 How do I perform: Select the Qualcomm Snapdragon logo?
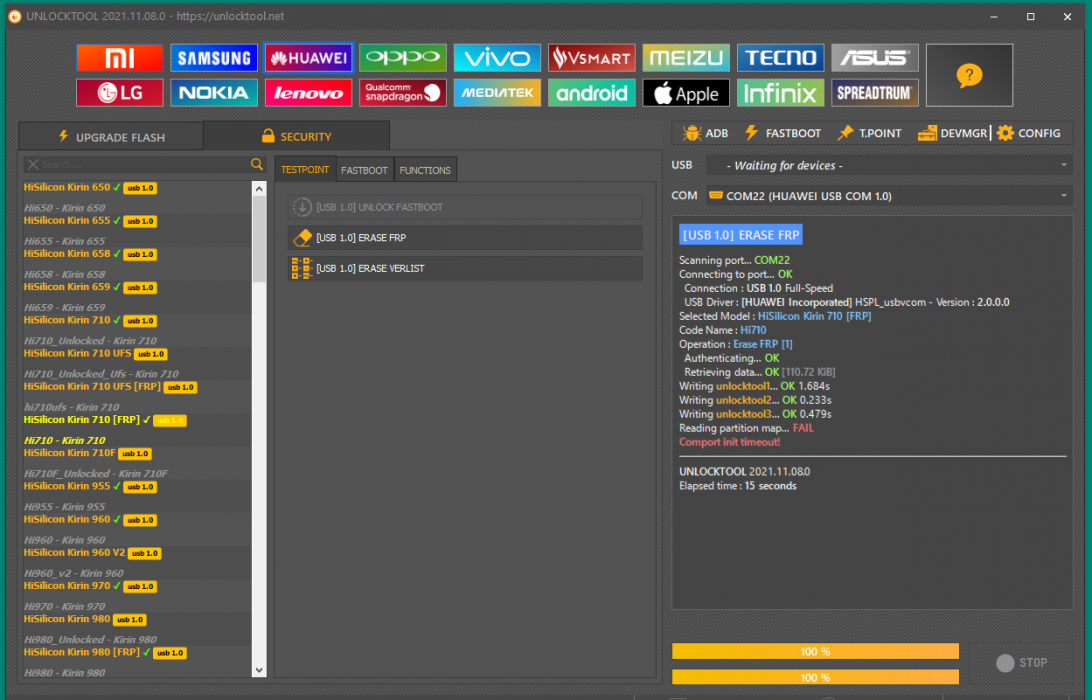pyautogui.click(x=403, y=93)
